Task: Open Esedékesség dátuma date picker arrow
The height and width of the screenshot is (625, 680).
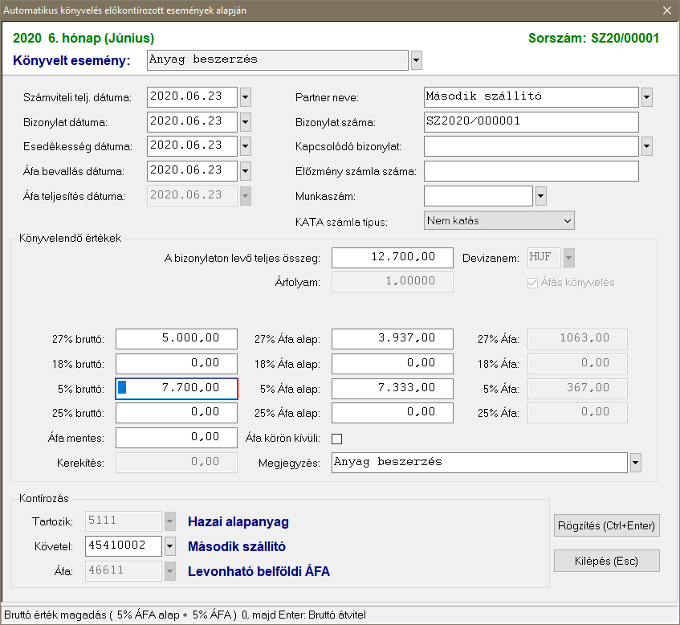Action: [x=245, y=146]
